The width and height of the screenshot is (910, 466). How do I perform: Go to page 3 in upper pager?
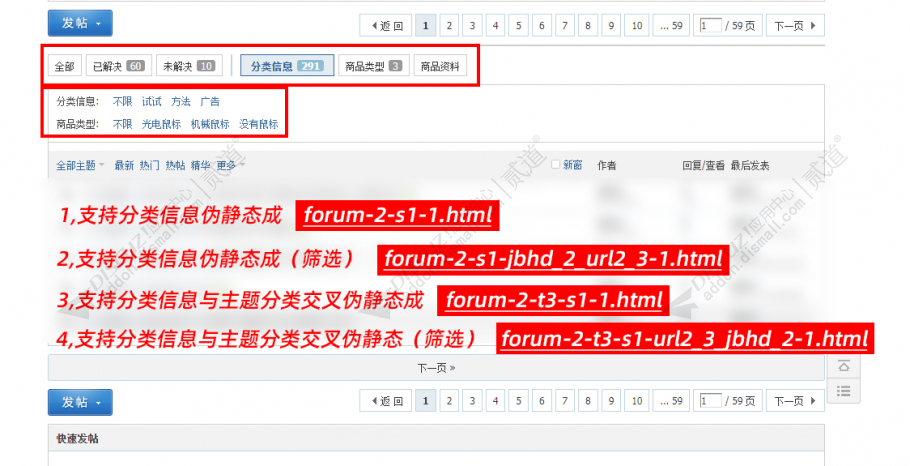tap(472, 26)
